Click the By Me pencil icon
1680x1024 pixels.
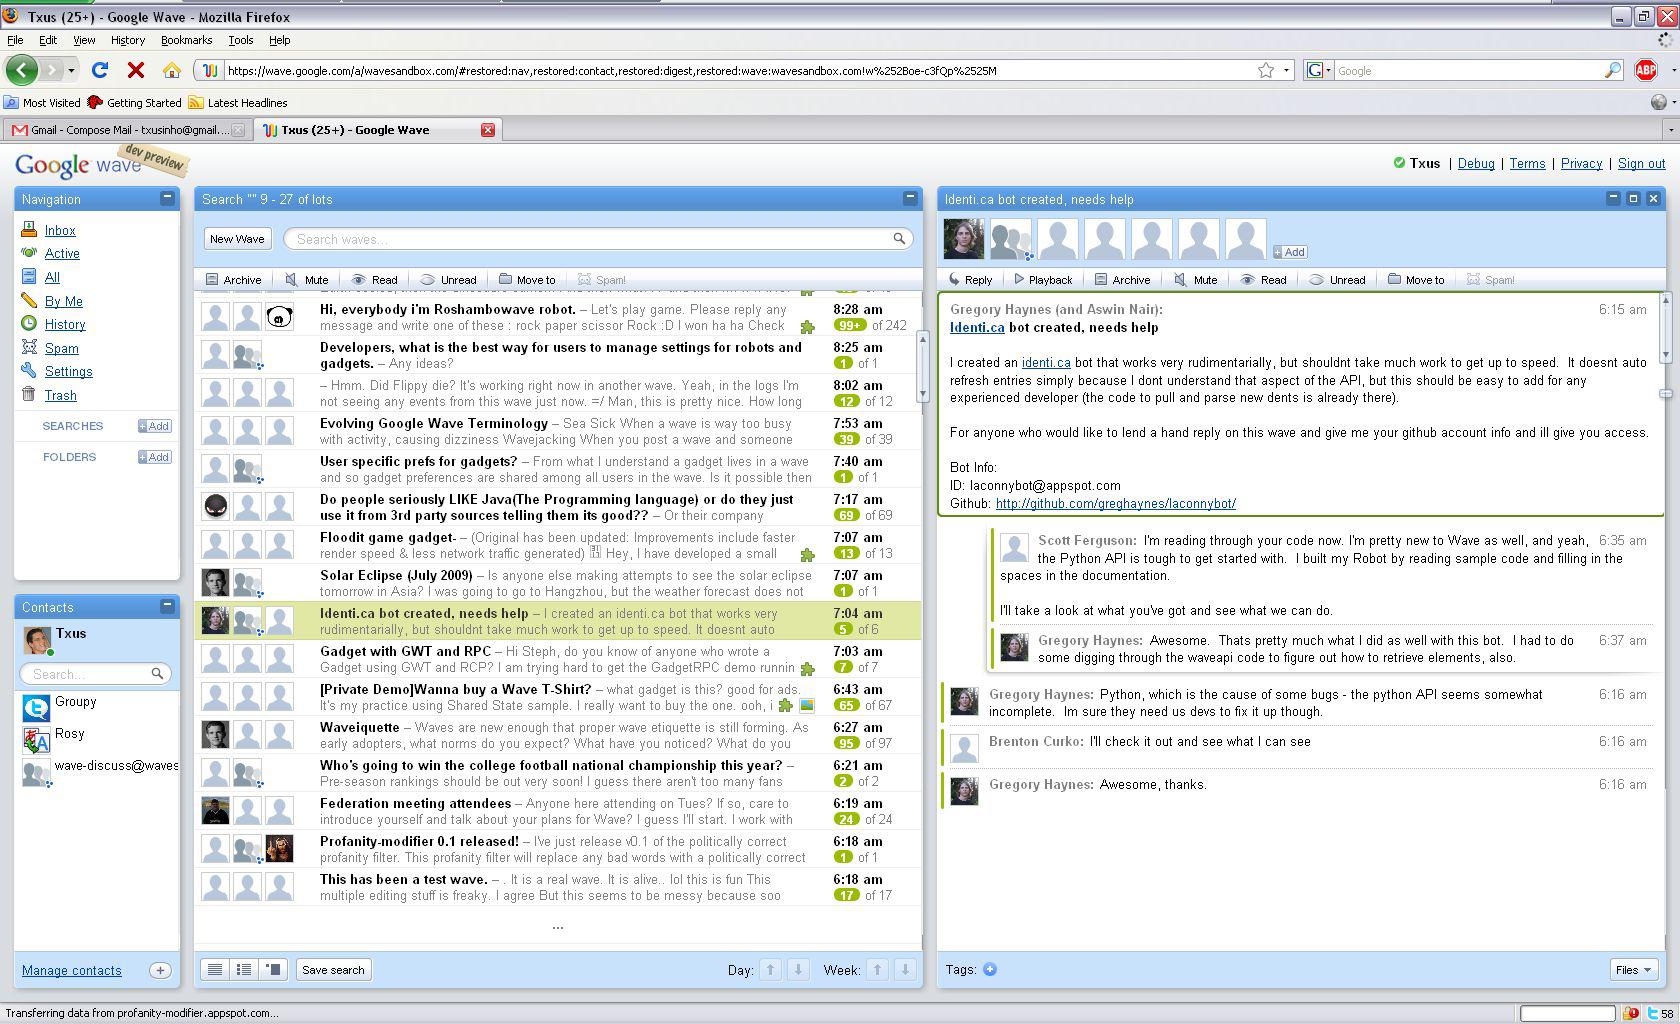click(x=29, y=301)
